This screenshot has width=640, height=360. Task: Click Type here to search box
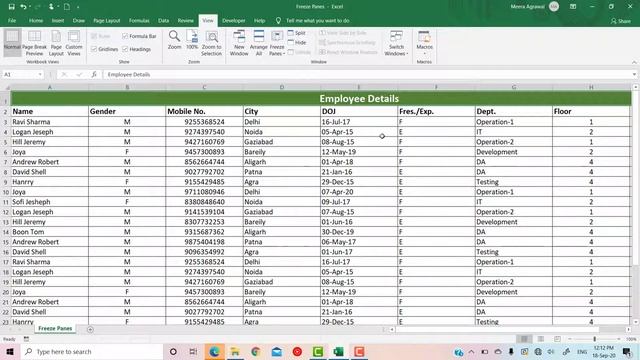point(92,351)
